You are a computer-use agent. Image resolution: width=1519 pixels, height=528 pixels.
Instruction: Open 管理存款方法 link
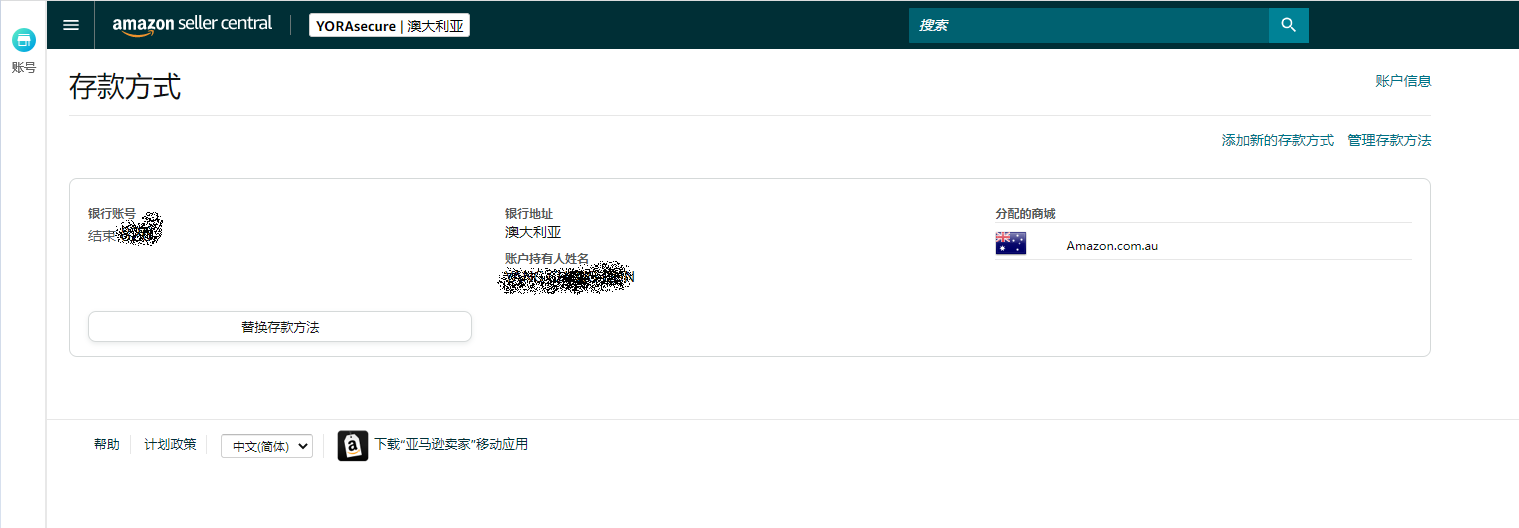[x=1389, y=141]
